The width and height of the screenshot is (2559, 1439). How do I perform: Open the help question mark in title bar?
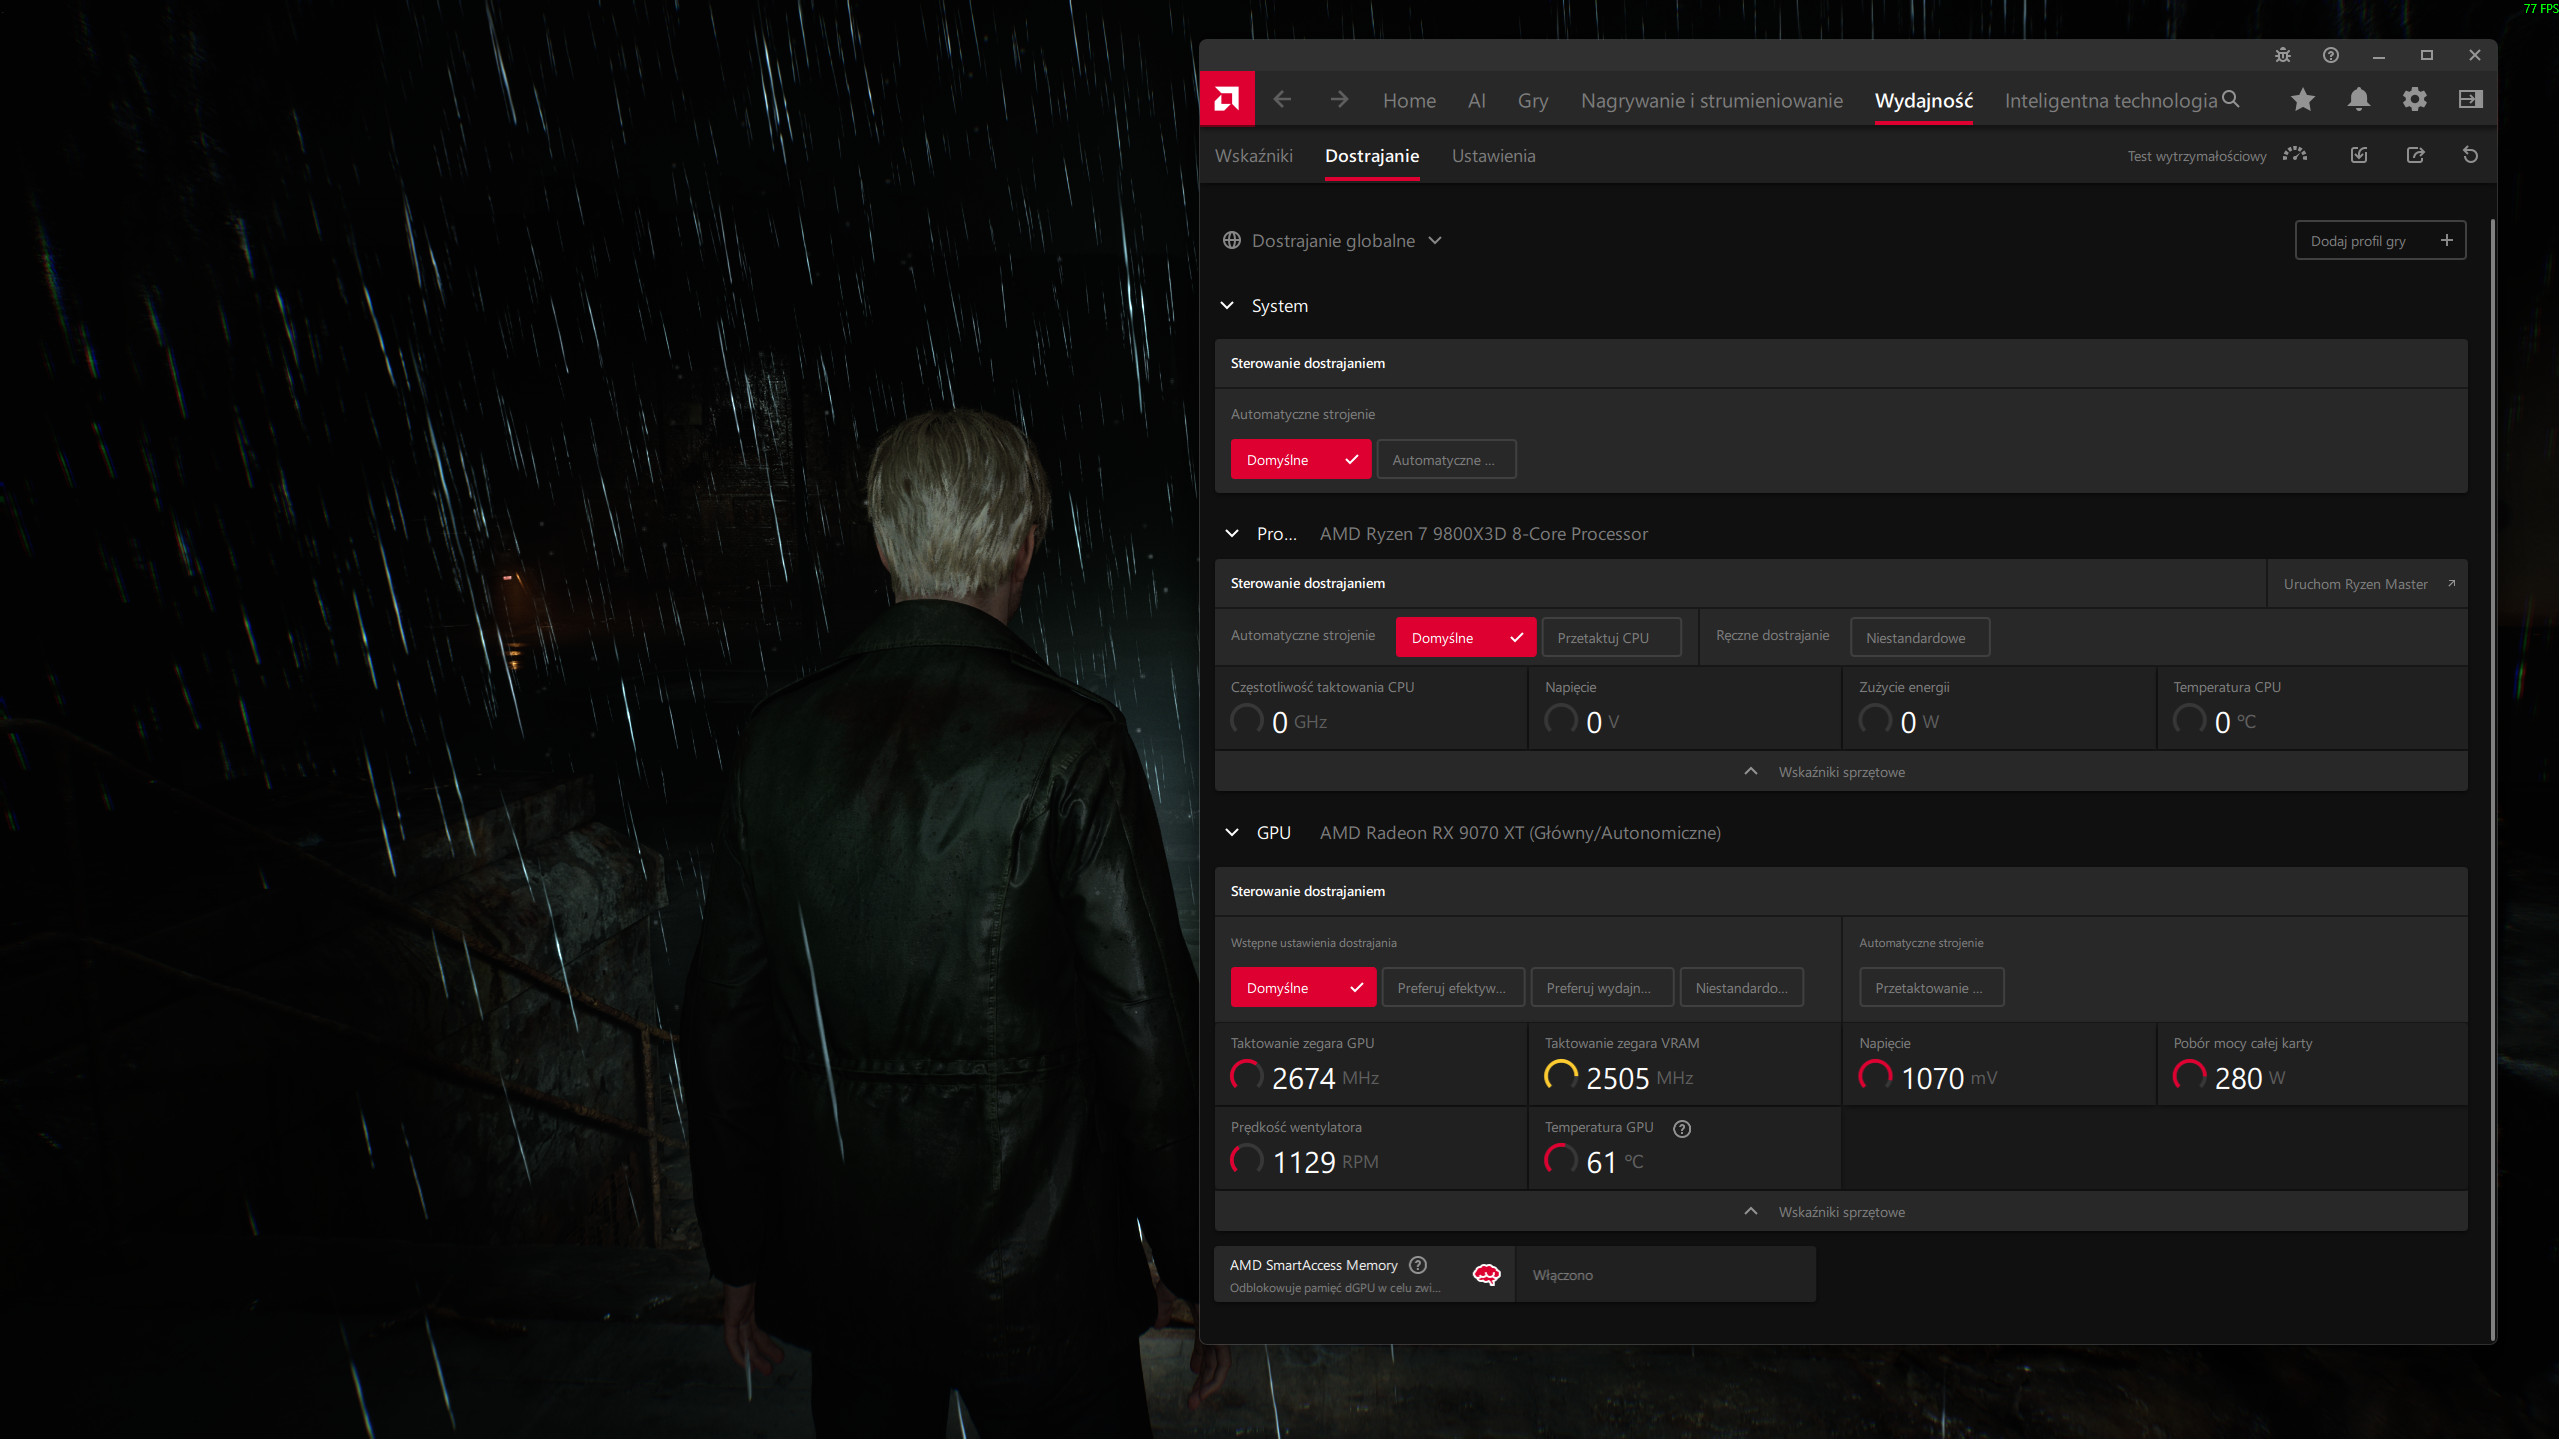pyautogui.click(x=2331, y=55)
